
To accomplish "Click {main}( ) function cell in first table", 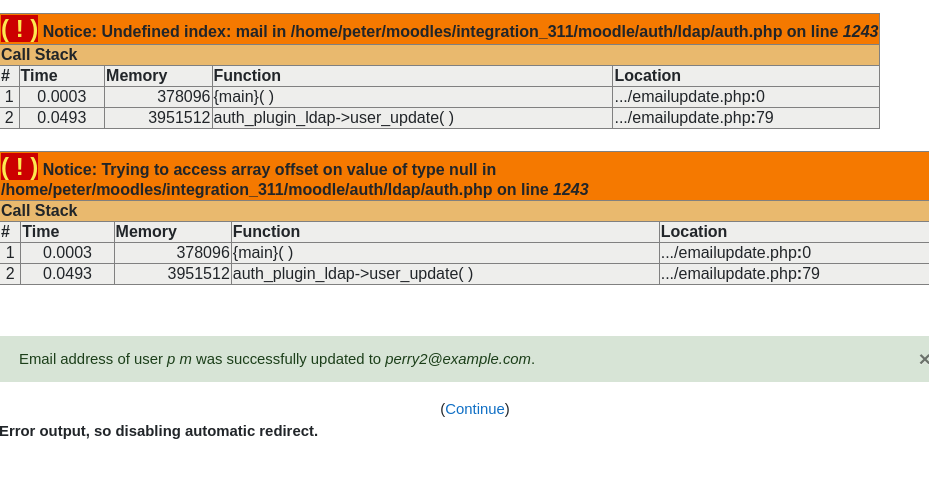I will [244, 97].
